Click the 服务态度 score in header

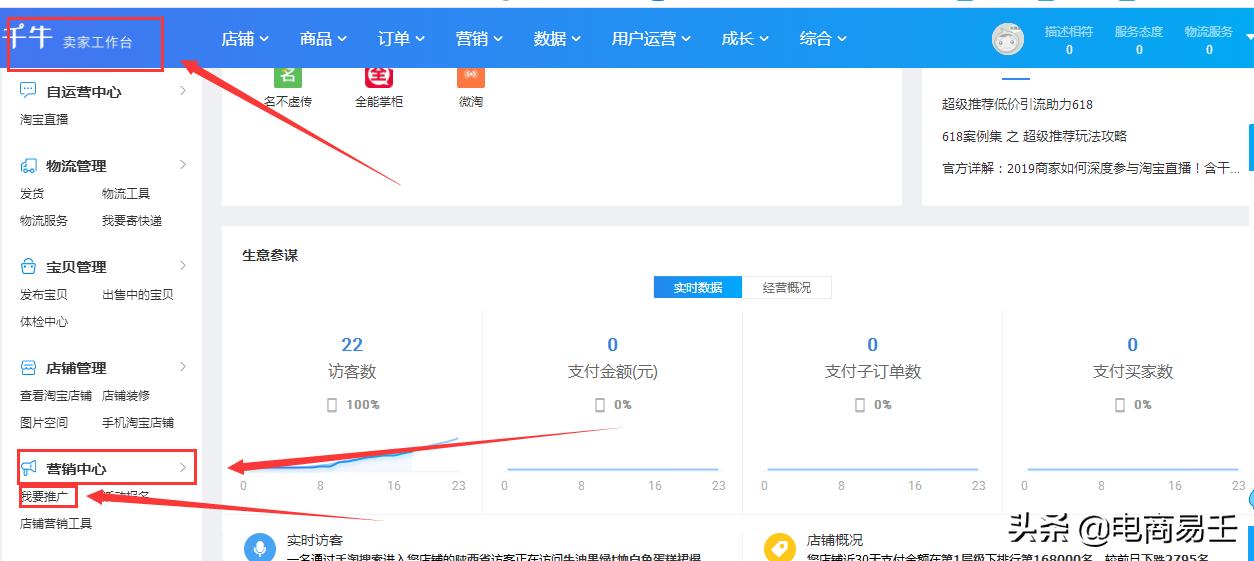1139,39
